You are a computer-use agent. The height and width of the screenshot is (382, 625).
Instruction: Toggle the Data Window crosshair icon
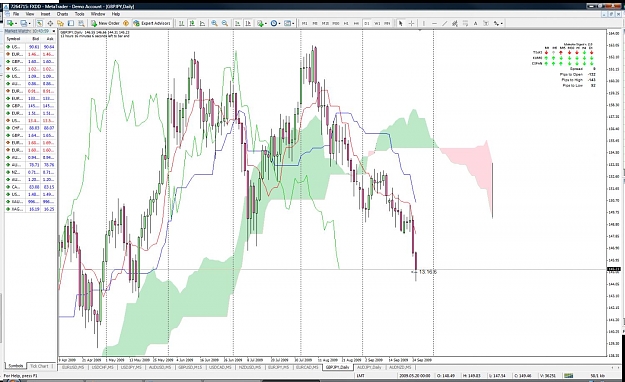[x=50, y=24]
